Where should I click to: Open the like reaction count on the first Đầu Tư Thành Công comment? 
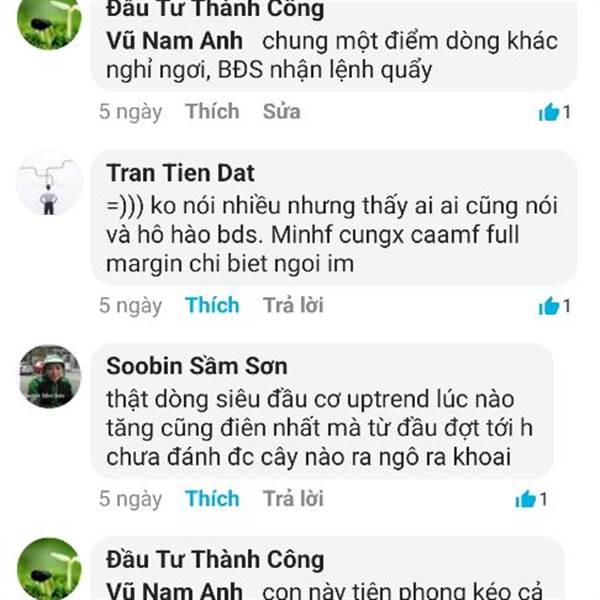554,112
